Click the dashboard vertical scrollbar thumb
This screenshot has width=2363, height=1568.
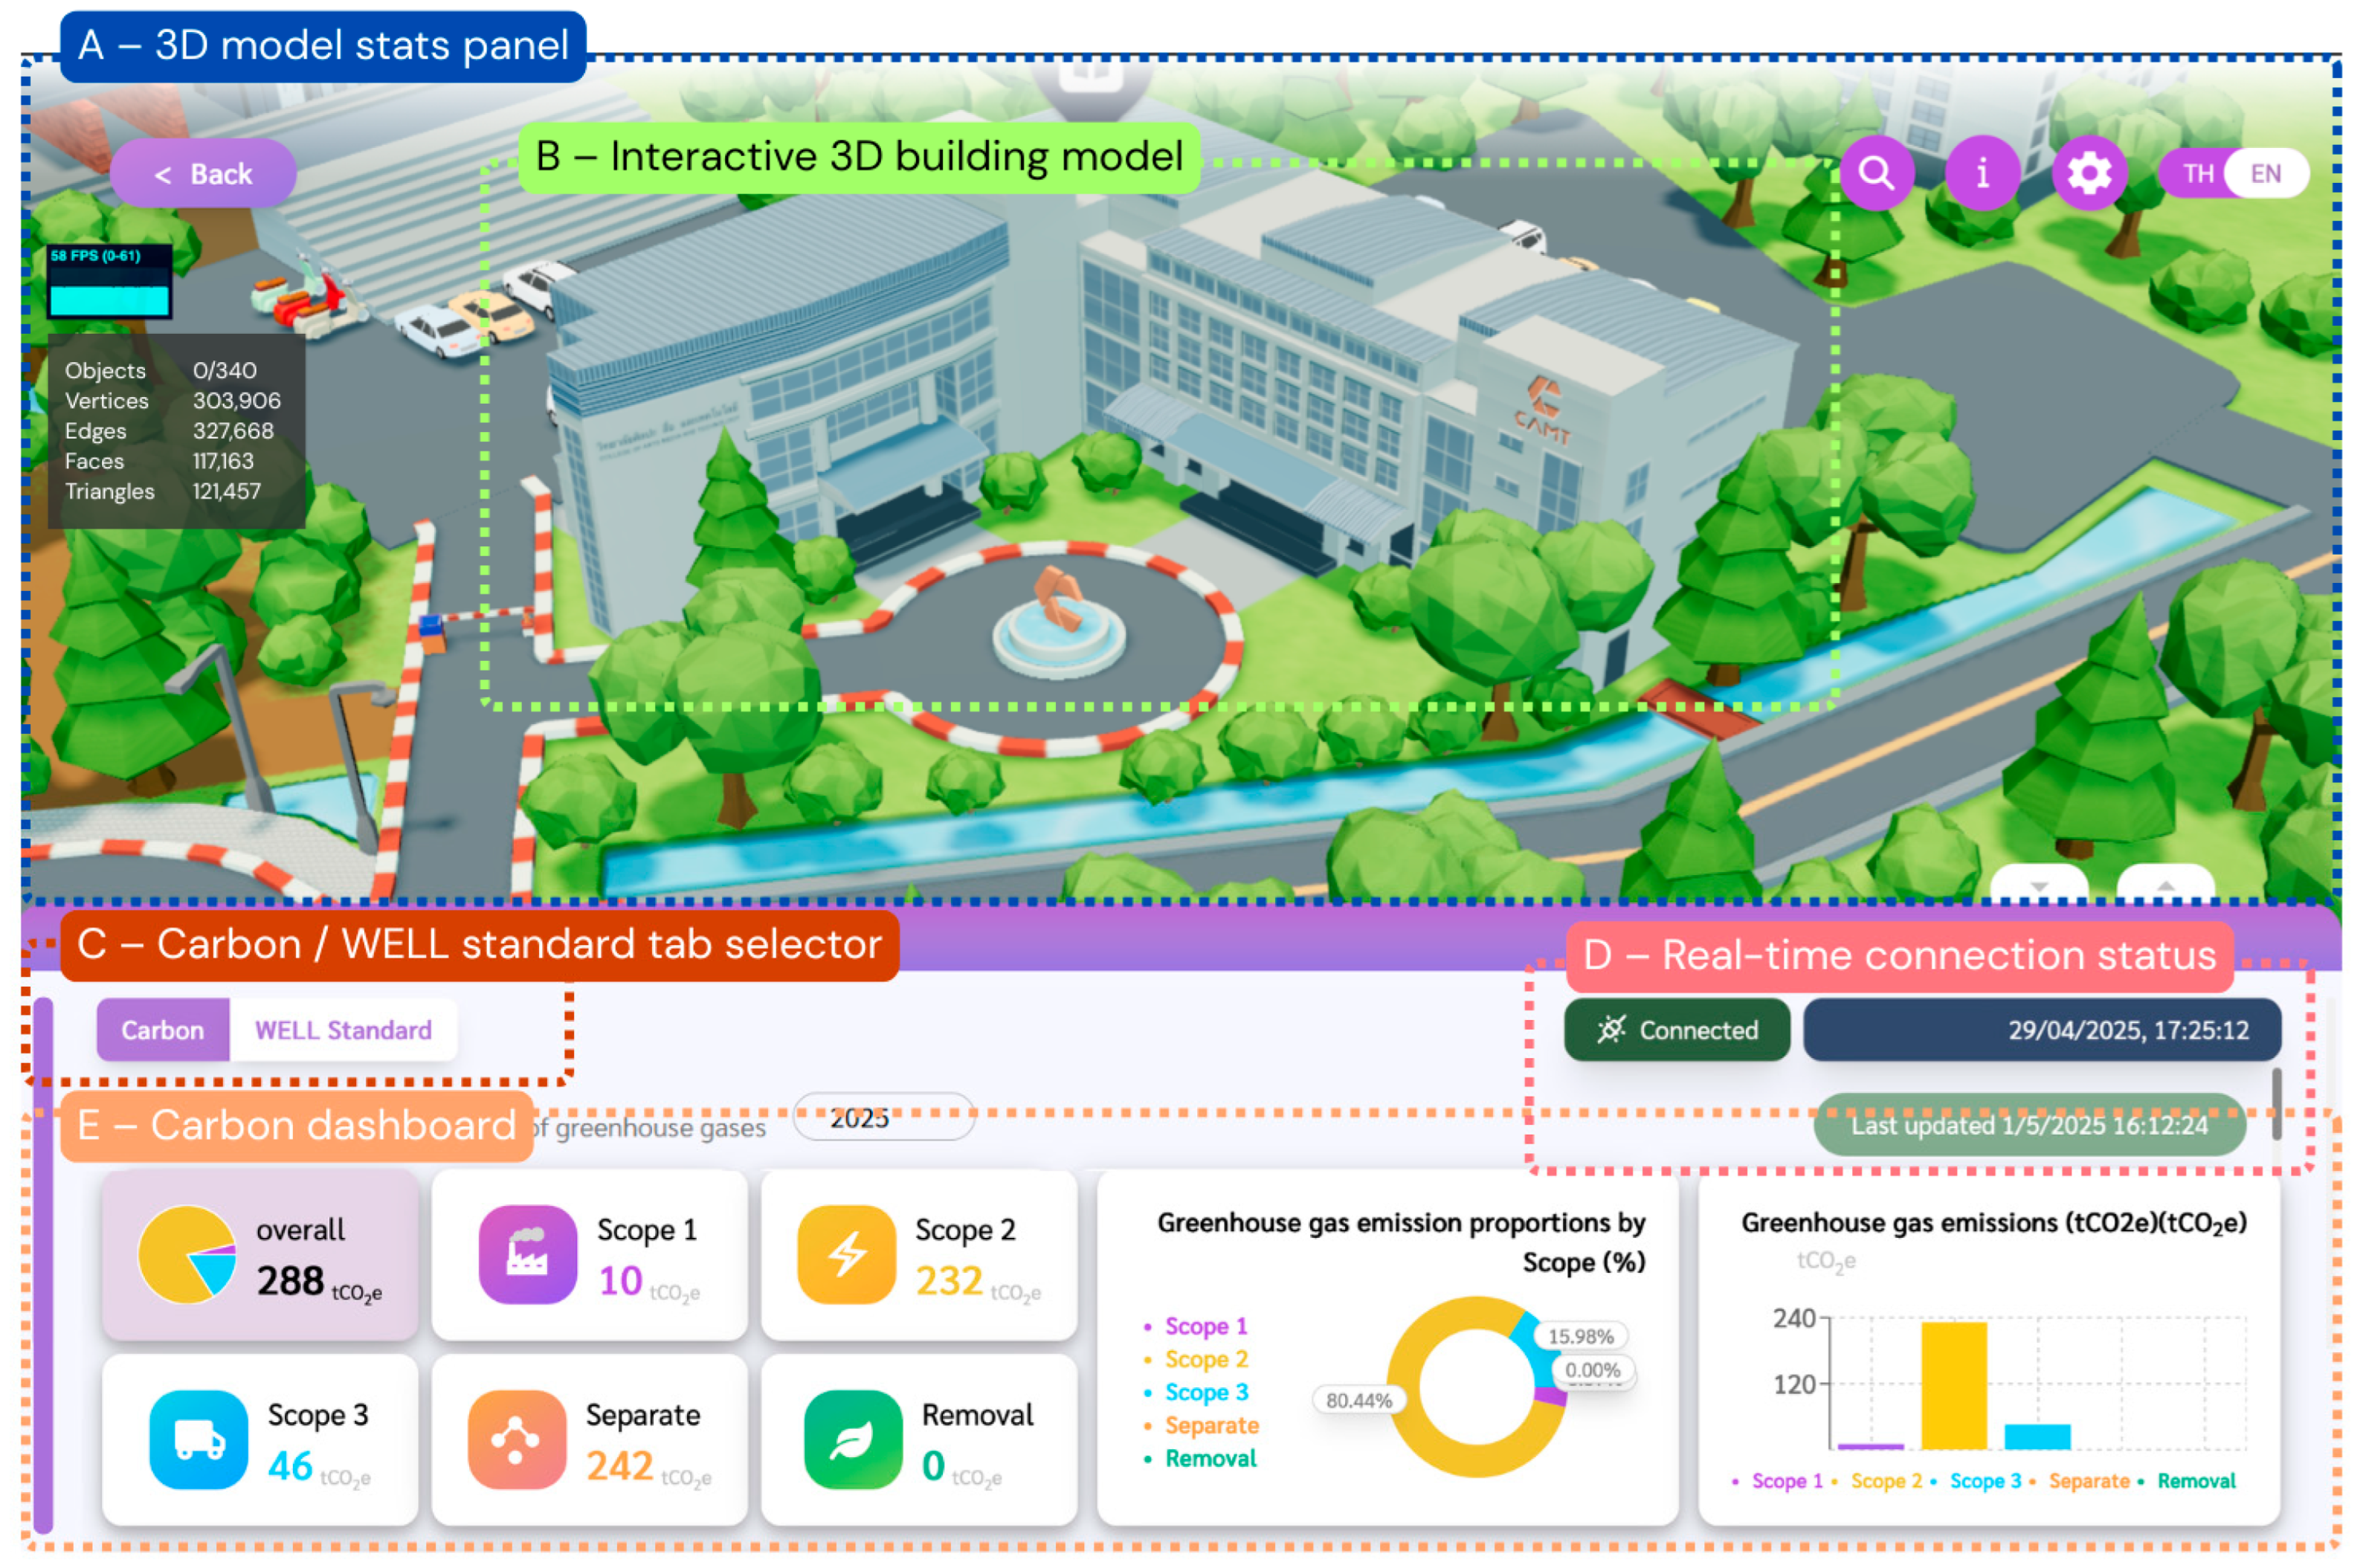pyautogui.click(x=2277, y=1103)
